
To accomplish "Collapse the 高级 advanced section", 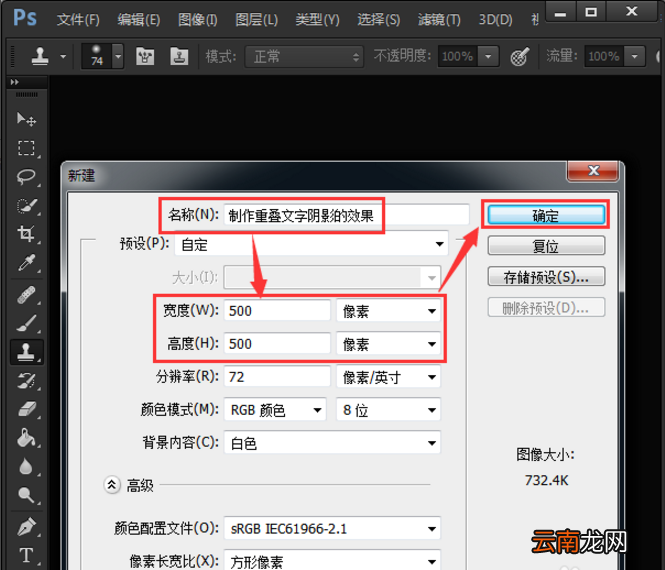I will 112,484.
